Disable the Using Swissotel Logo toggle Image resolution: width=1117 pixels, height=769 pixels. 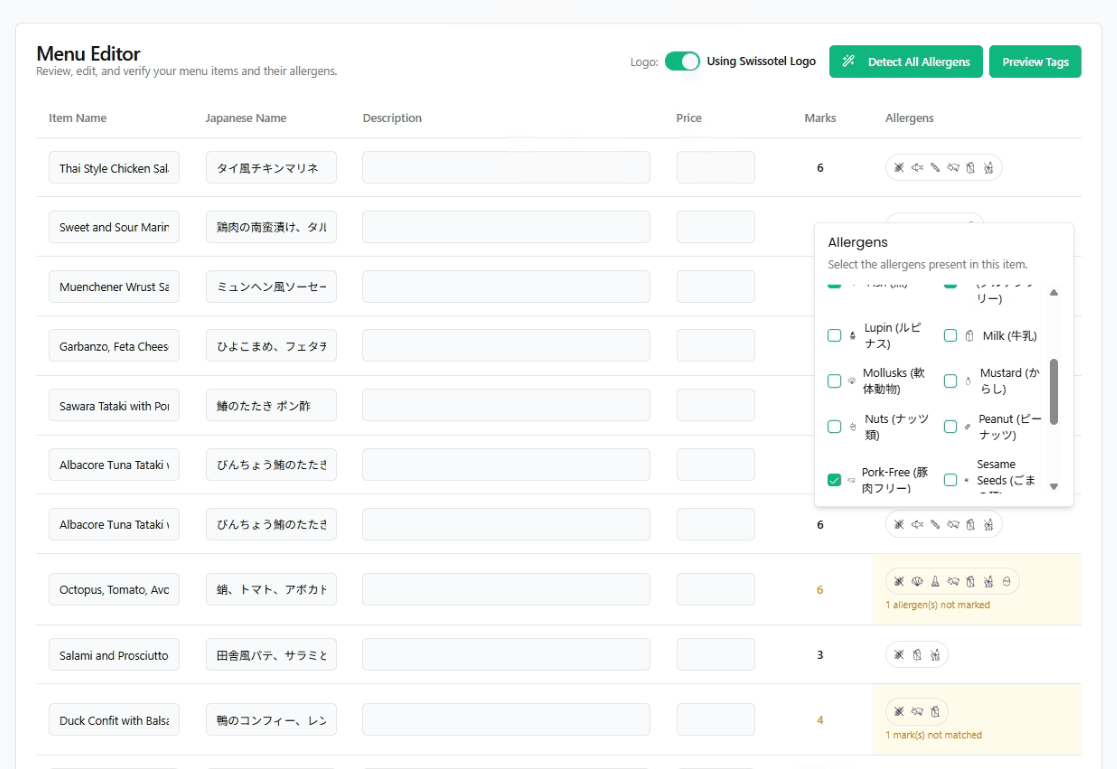pos(683,62)
